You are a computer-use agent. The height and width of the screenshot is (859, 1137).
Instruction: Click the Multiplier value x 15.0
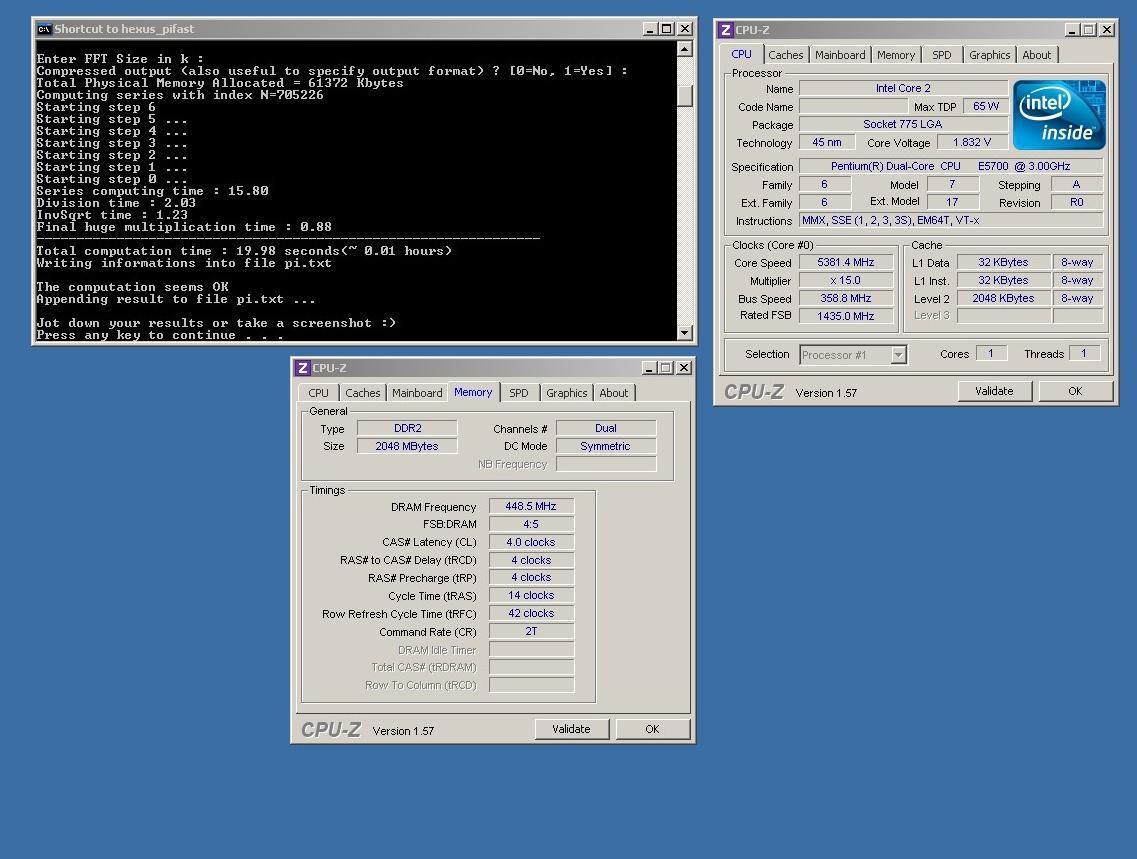pos(845,281)
